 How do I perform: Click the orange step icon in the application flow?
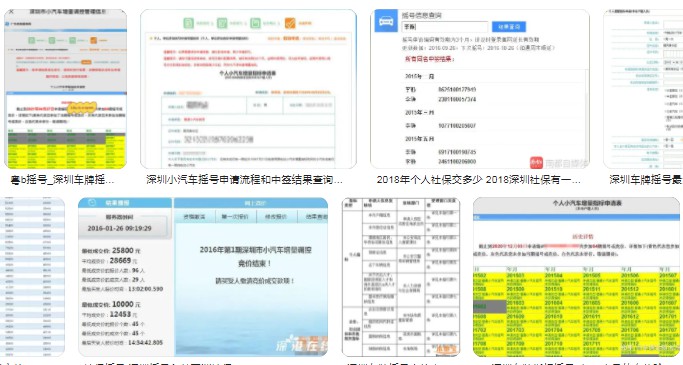click(x=290, y=23)
